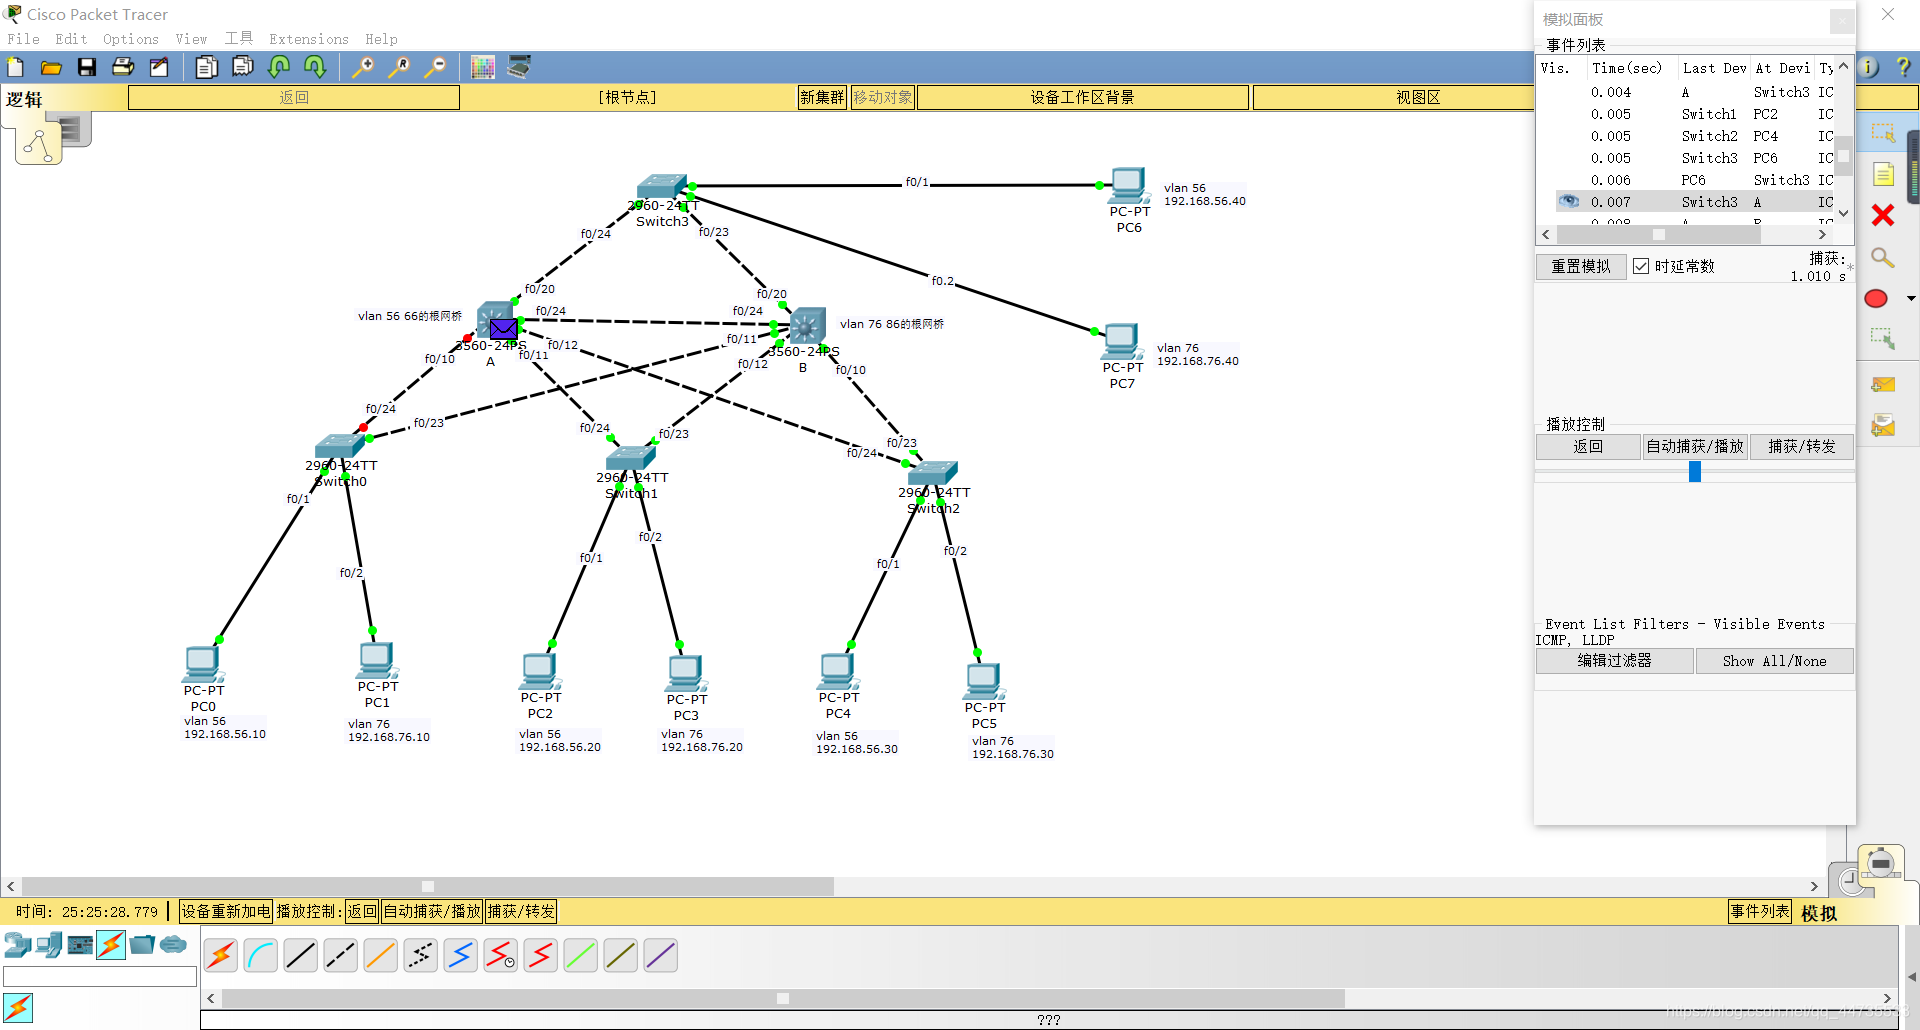Image resolution: width=1920 pixels, height=1030 pixels.
Task: Choose the Connections device category
Action: 111,944
